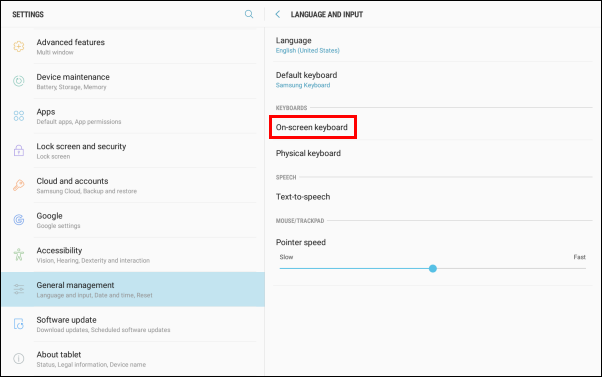Screen dimensions: 602x377
Task: Click 'Samsung Cloud, Backup and restore' subtitle
Action: (87, 191)
